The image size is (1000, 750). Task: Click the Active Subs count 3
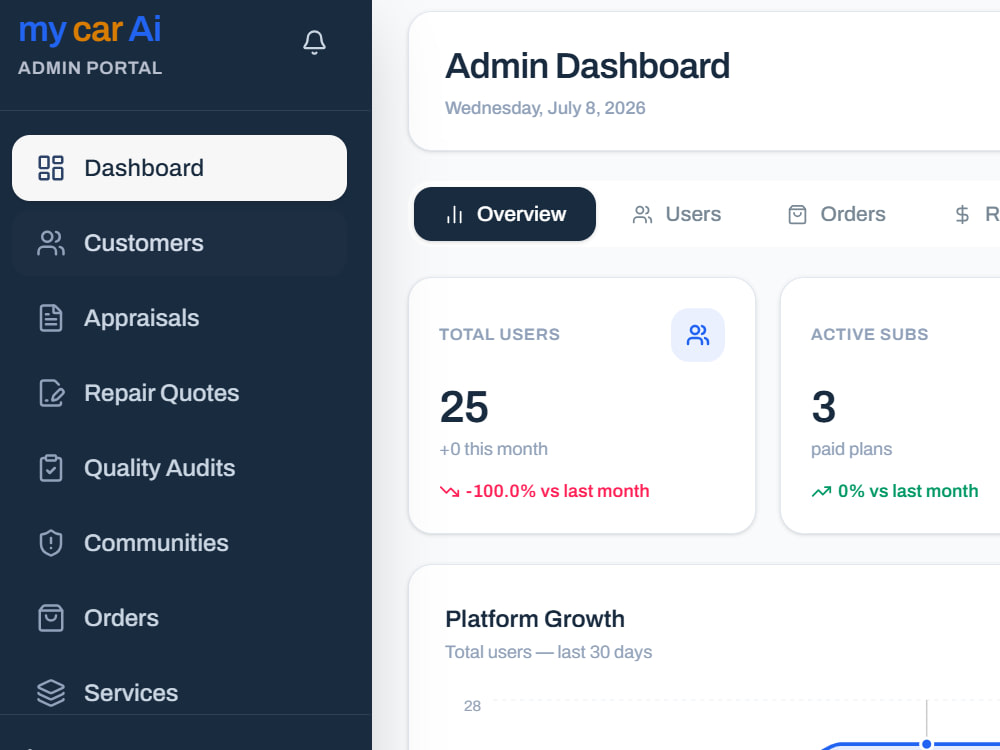point(824,407)
